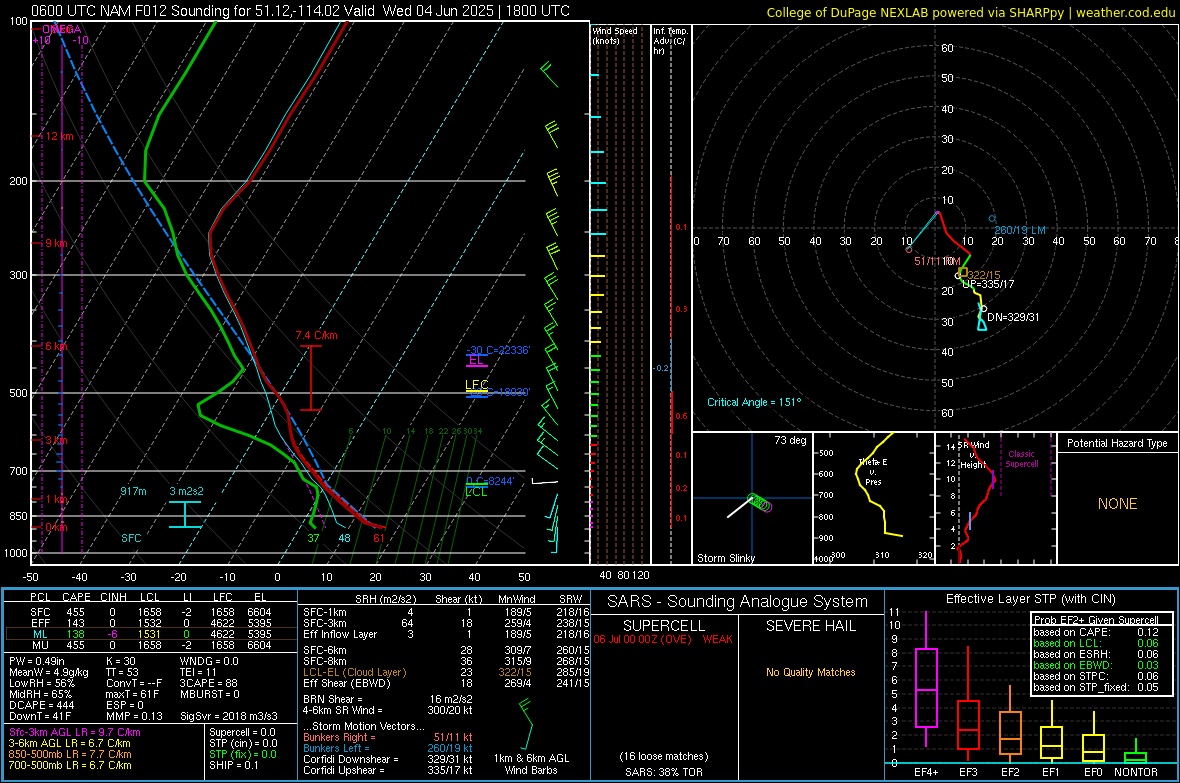The image size is (1180, 783).
Task: Click the magenta 'EL' level label
Action: pos(476,360)
